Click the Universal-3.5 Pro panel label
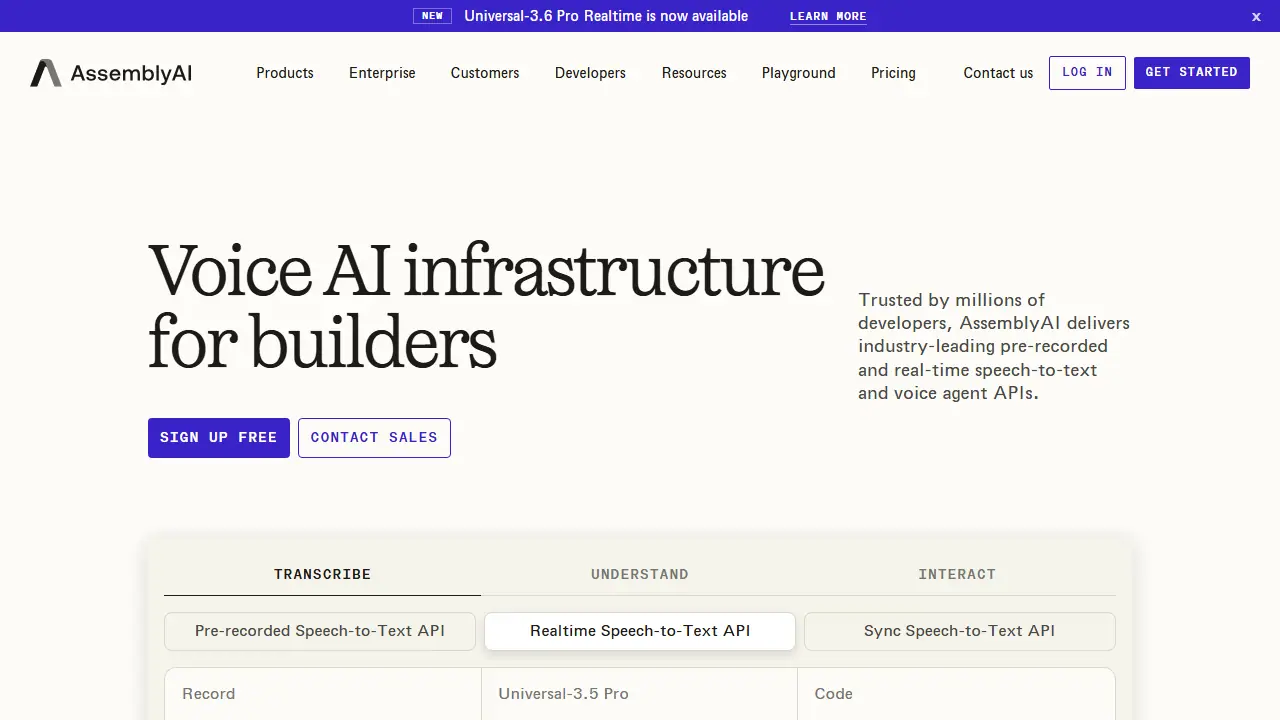Viewport: 1280px width, 720px height. tap(564, 694)
